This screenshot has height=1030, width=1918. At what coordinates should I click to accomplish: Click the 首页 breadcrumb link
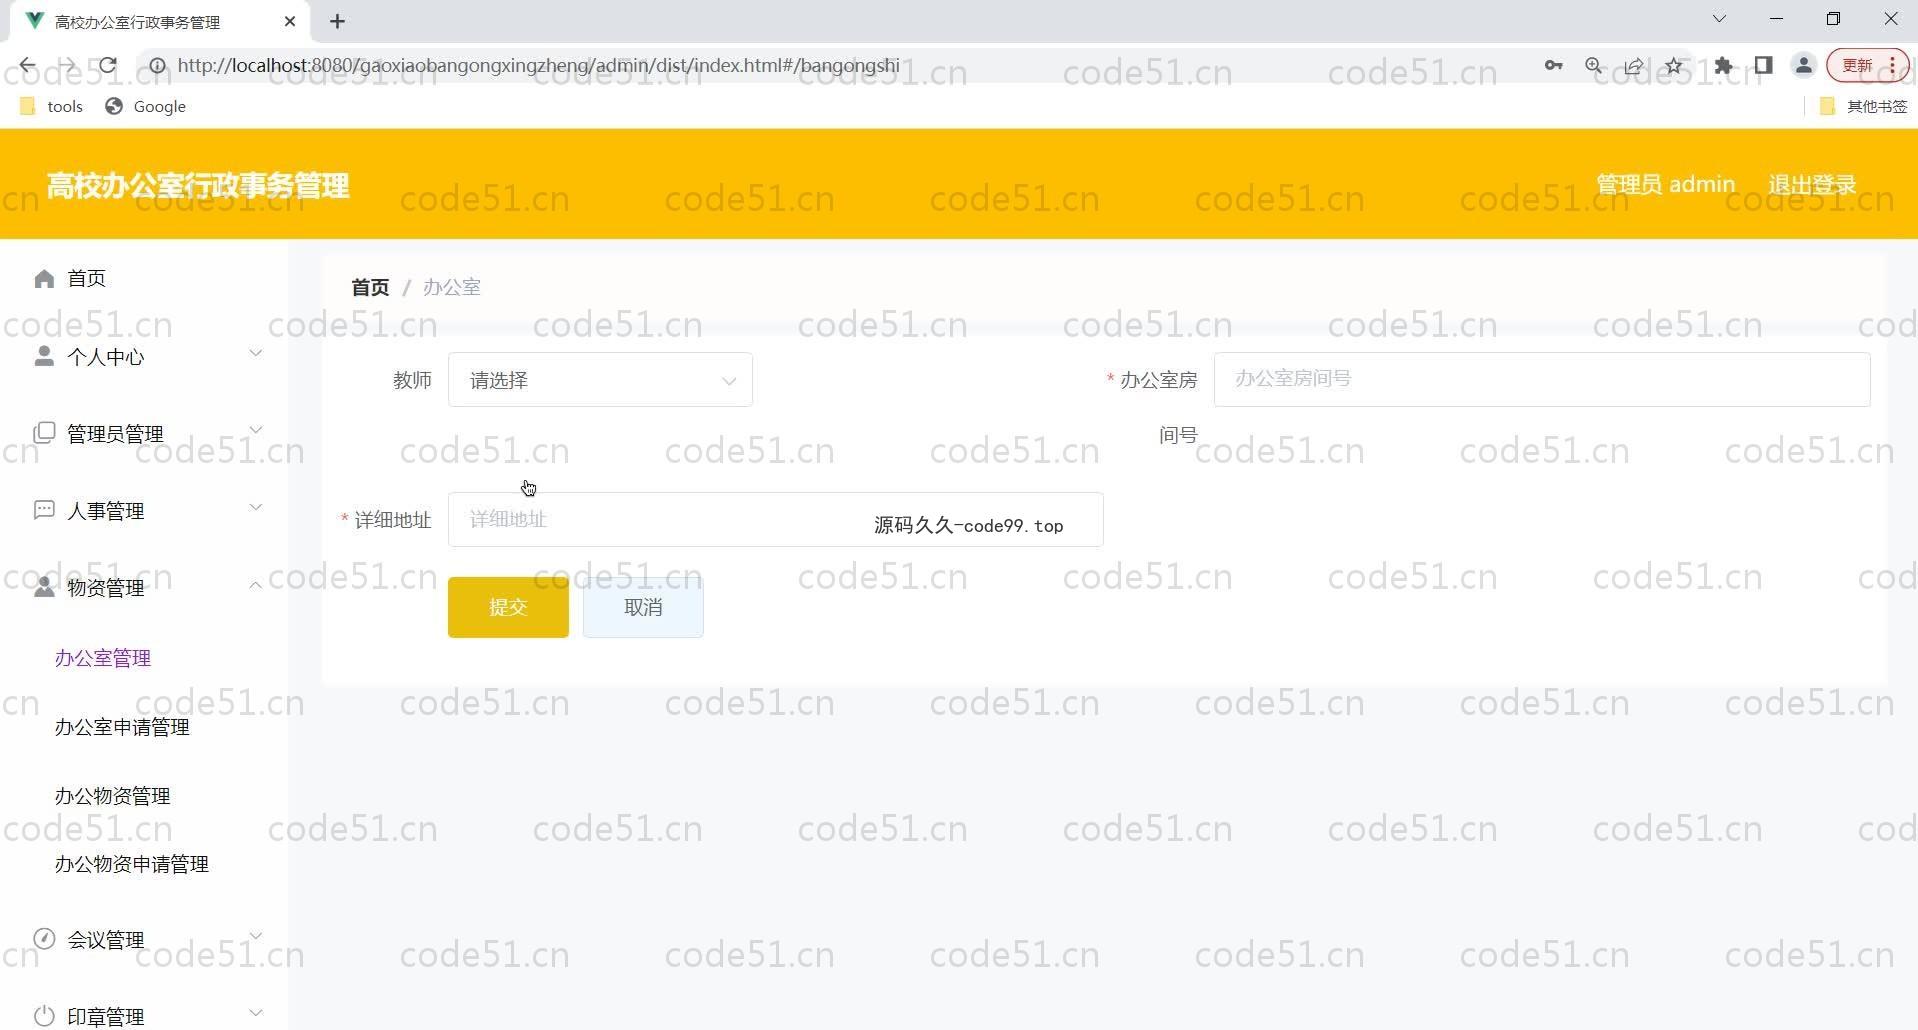click(370, 287)
